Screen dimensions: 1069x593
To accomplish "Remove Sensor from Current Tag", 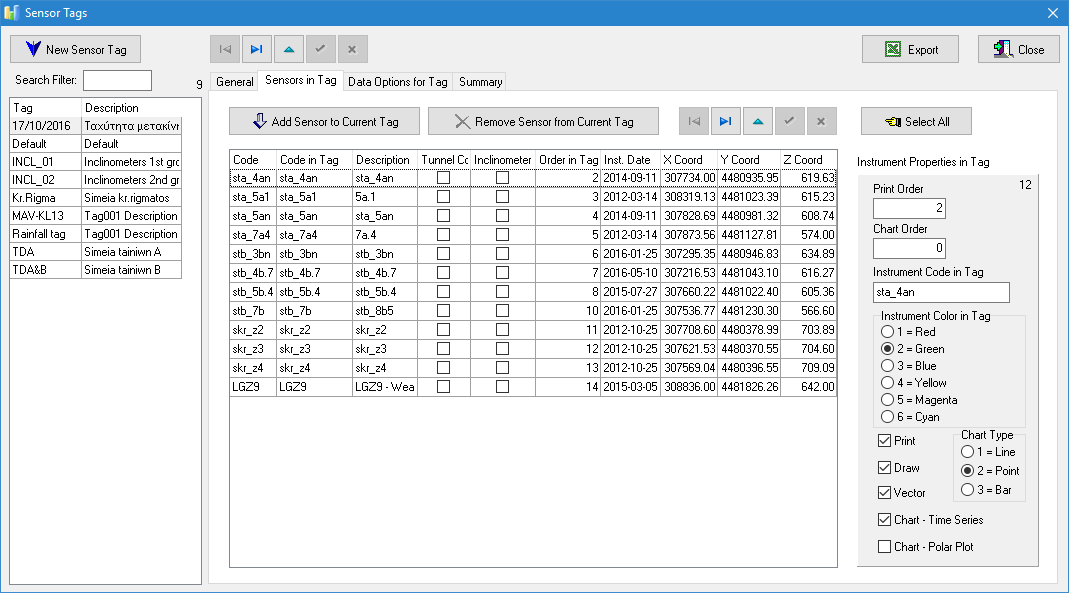I will pos(543,121).
